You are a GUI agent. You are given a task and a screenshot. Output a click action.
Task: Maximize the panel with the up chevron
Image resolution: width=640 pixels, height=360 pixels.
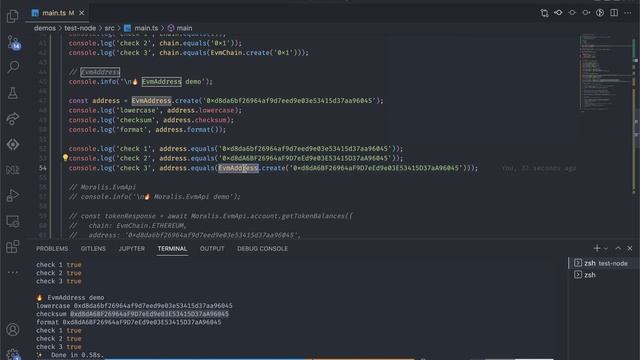tap(618, 248)
